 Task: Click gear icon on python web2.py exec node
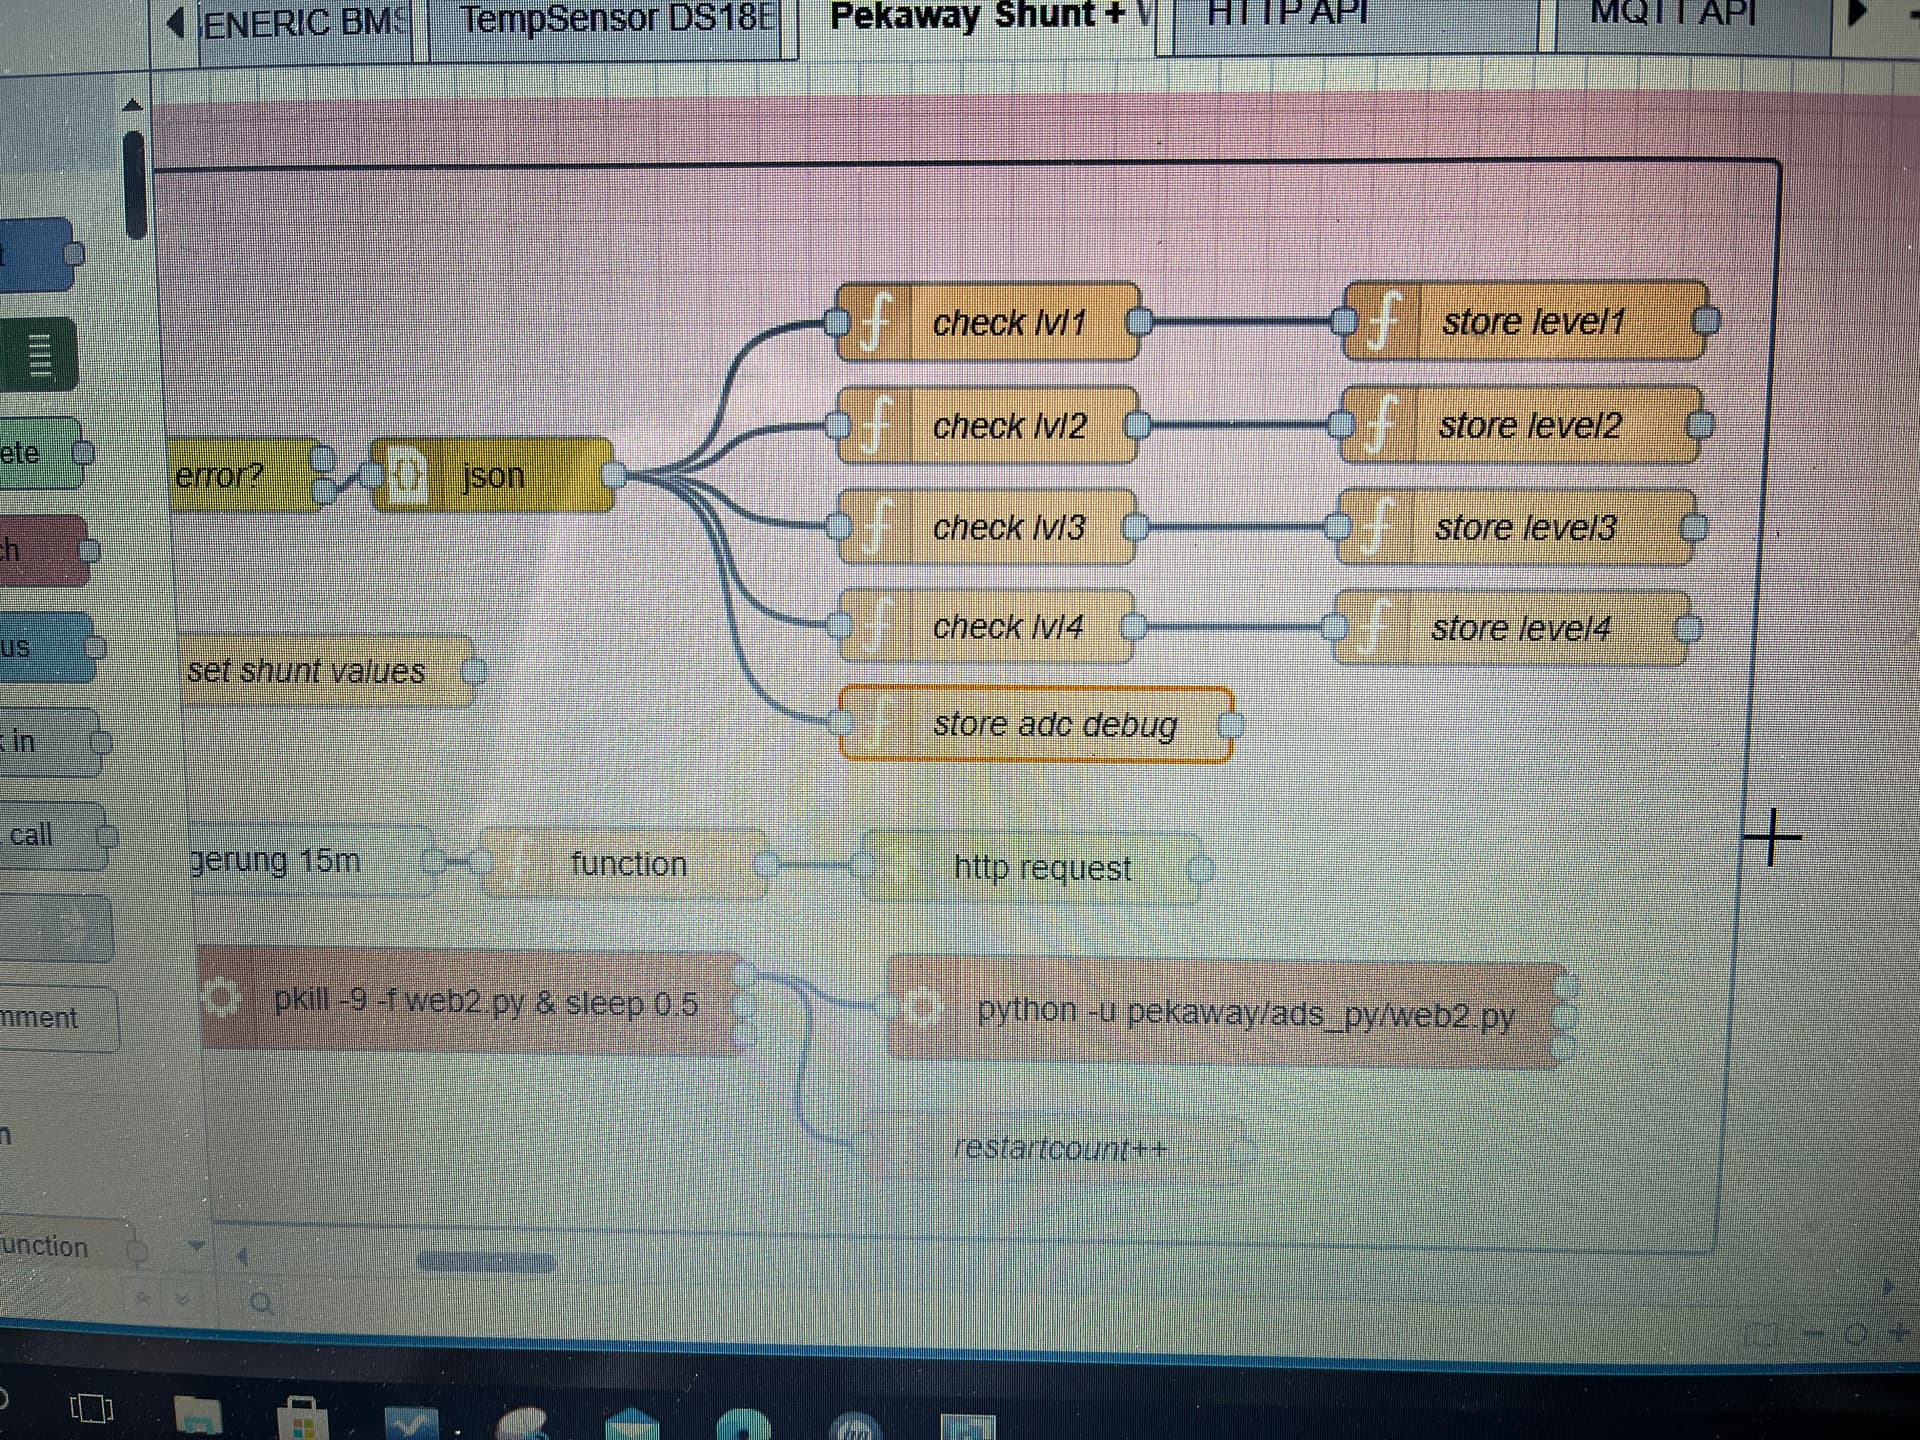point(923,1007)
